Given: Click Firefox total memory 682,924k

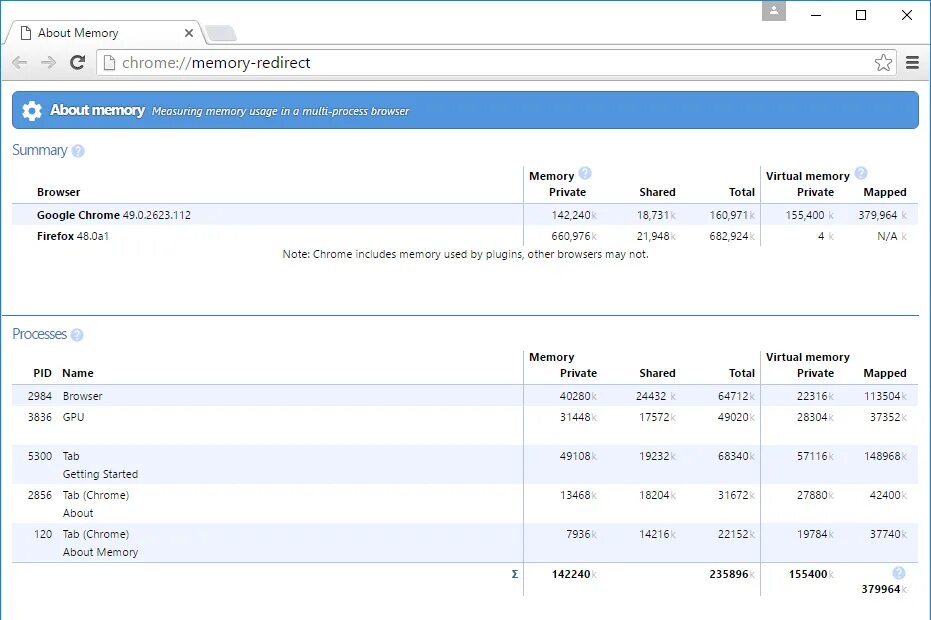Looking at the screenshot, I should coord(732,236).
